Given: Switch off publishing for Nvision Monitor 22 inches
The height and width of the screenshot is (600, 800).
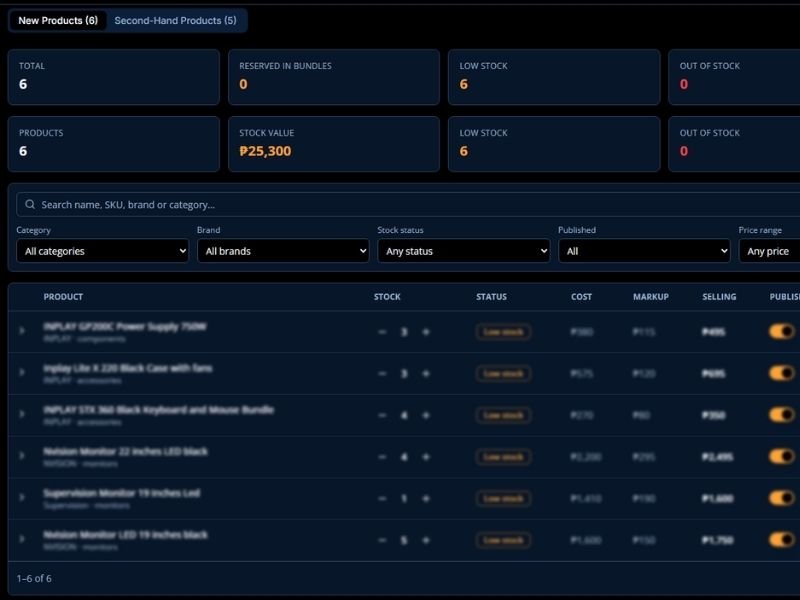Looking at the screenshot, I should pyautogui.click(x=782, y=457).
